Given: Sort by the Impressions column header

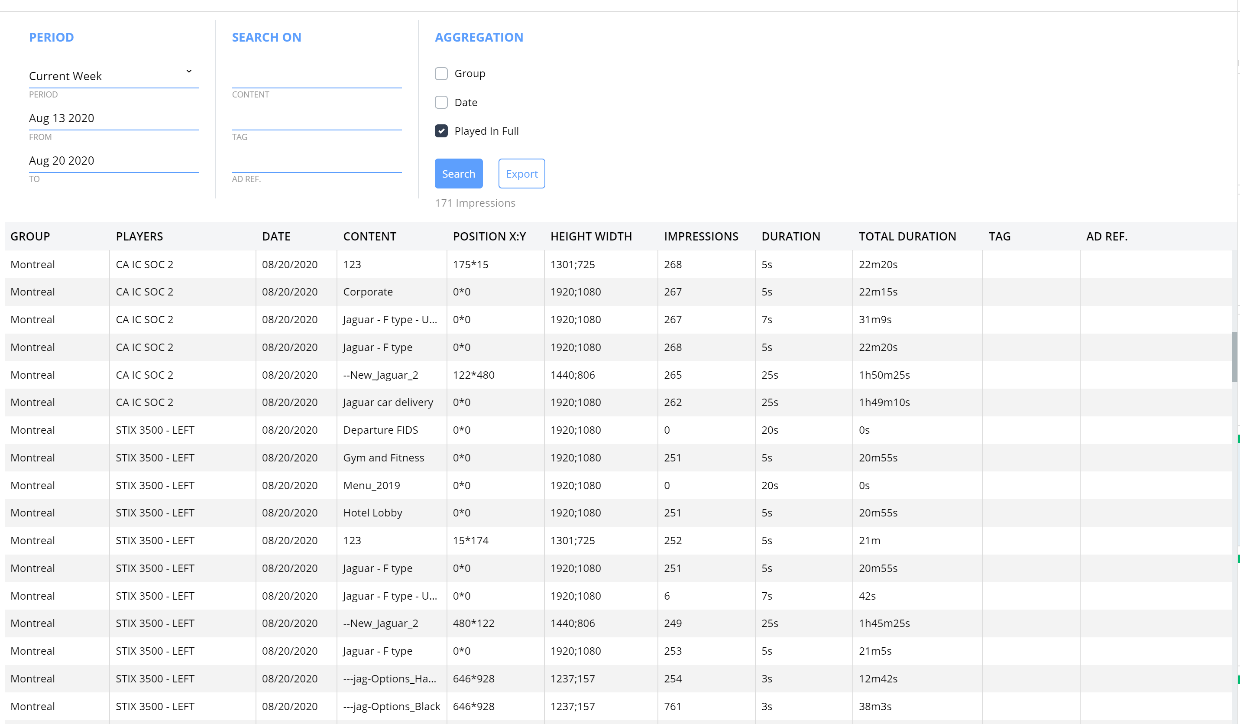Looking at the screenshot, I should (x=701, y=237).
